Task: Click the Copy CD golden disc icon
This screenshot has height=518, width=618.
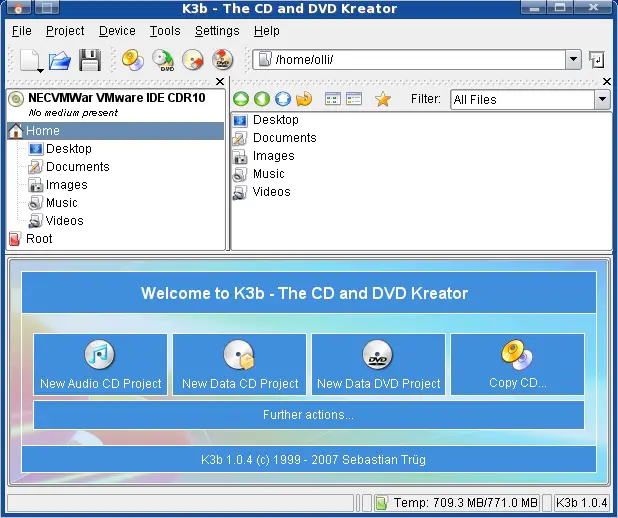Action: coord(517,354)
